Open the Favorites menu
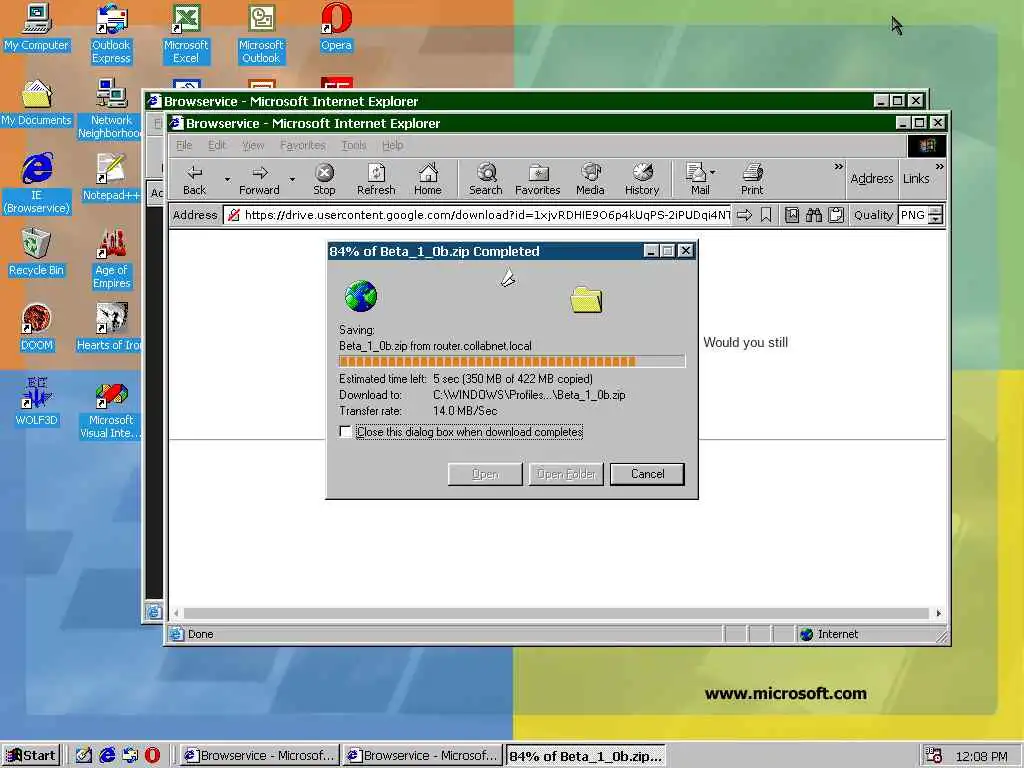The width and height of the screenshot is (1024, 768). (302, 145)
